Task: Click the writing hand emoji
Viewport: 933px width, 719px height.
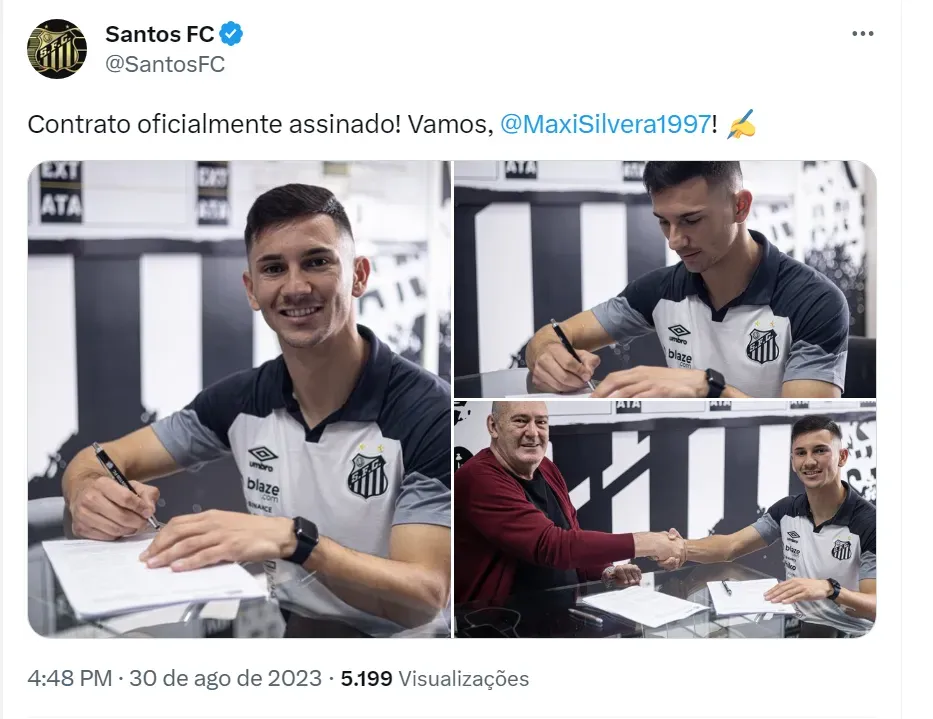Action: (741, 124)
